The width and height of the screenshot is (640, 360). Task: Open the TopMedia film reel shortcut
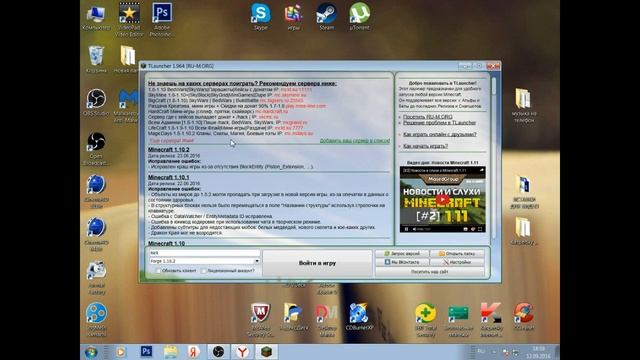click(96, 320)
